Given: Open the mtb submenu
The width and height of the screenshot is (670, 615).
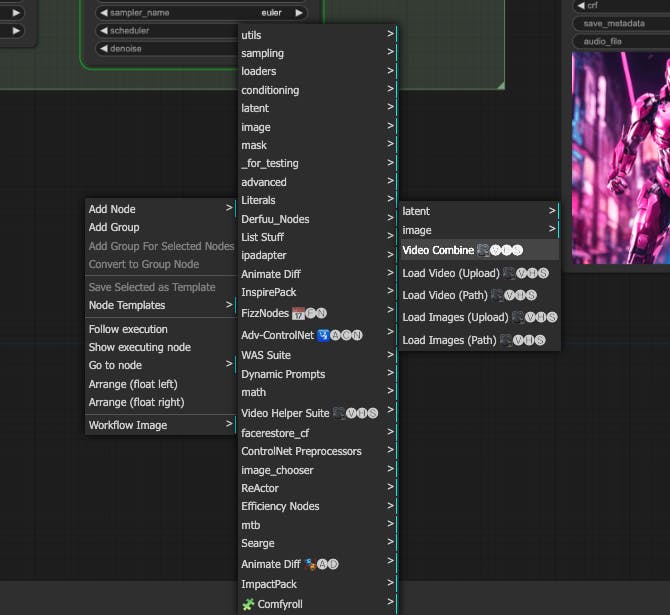Looking at the screenshot, I should tap(317, 525).
